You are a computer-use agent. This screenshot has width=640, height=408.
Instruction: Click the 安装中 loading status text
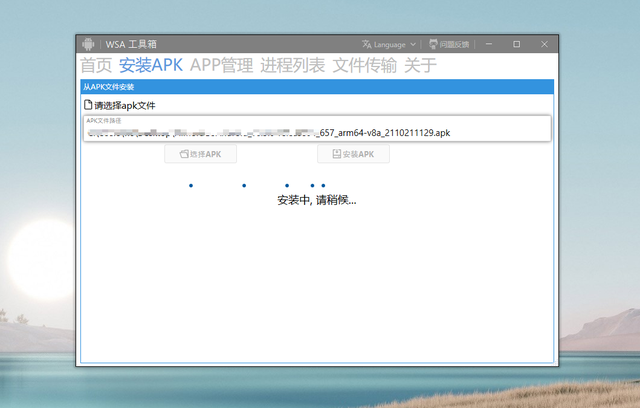[316, 200]
